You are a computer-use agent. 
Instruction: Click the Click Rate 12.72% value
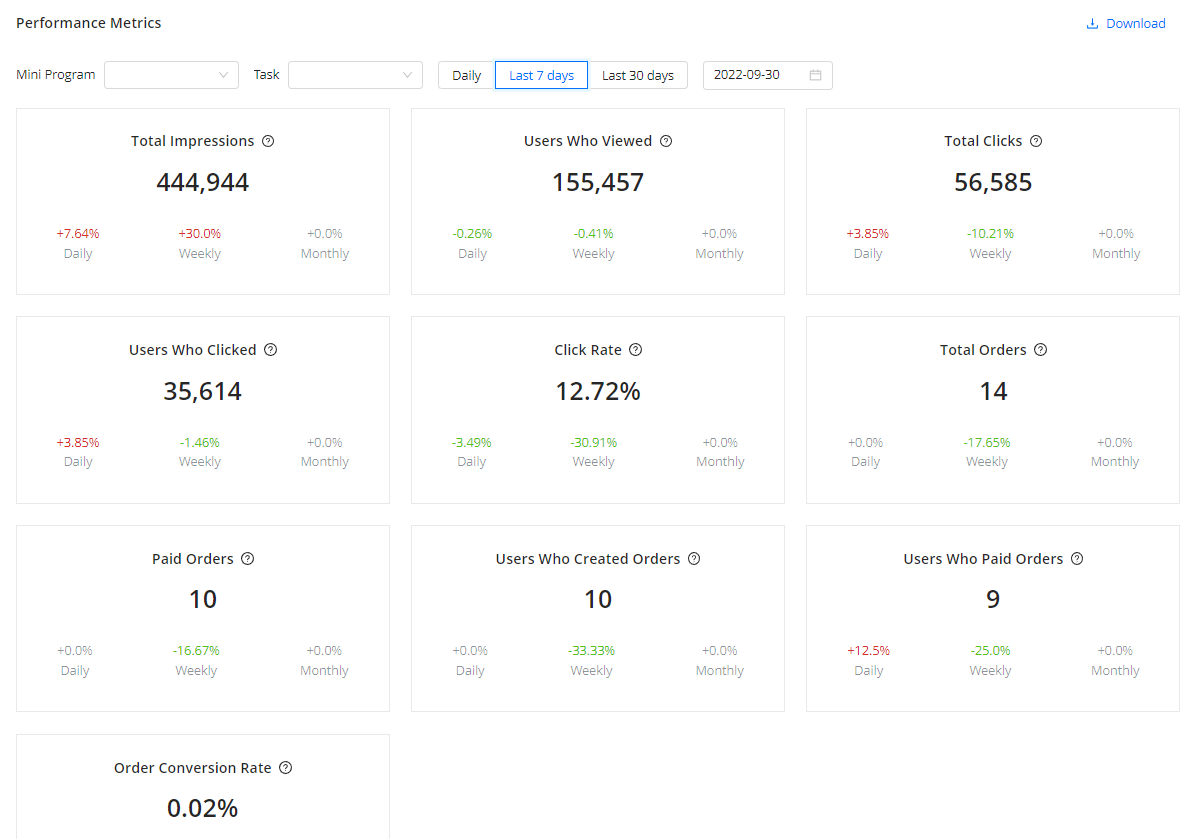pyautogui.click(x=598, y=391)
